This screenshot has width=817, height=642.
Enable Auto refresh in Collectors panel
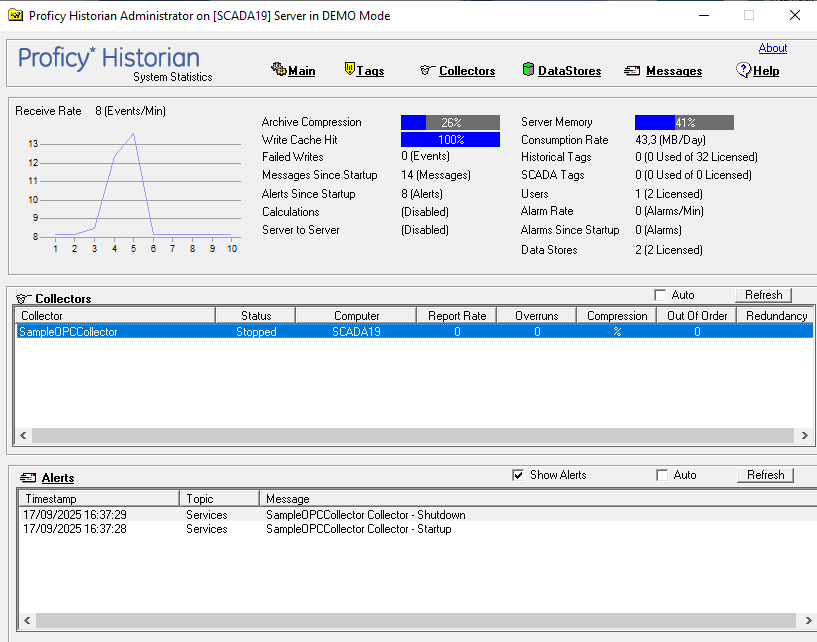[660, 295]
